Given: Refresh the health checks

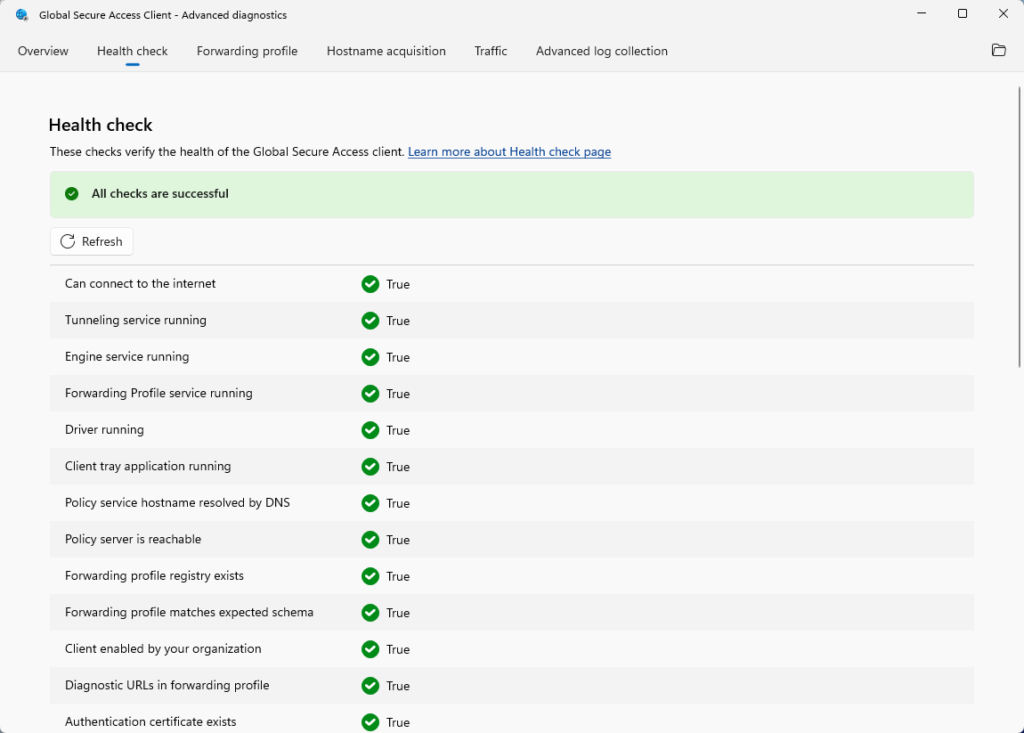Looking at the screenshot, I should tap(91, 242).
